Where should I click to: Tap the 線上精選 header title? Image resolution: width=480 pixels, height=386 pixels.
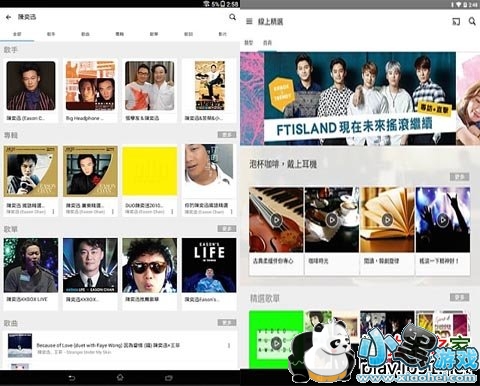[270, 22]
